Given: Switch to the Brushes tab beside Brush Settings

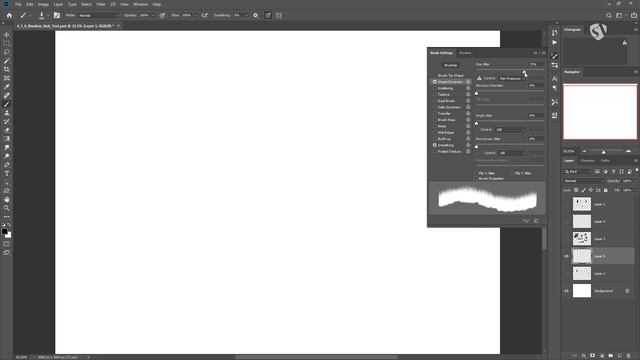Looking at the screenshot, I should (x=465, y=53).
